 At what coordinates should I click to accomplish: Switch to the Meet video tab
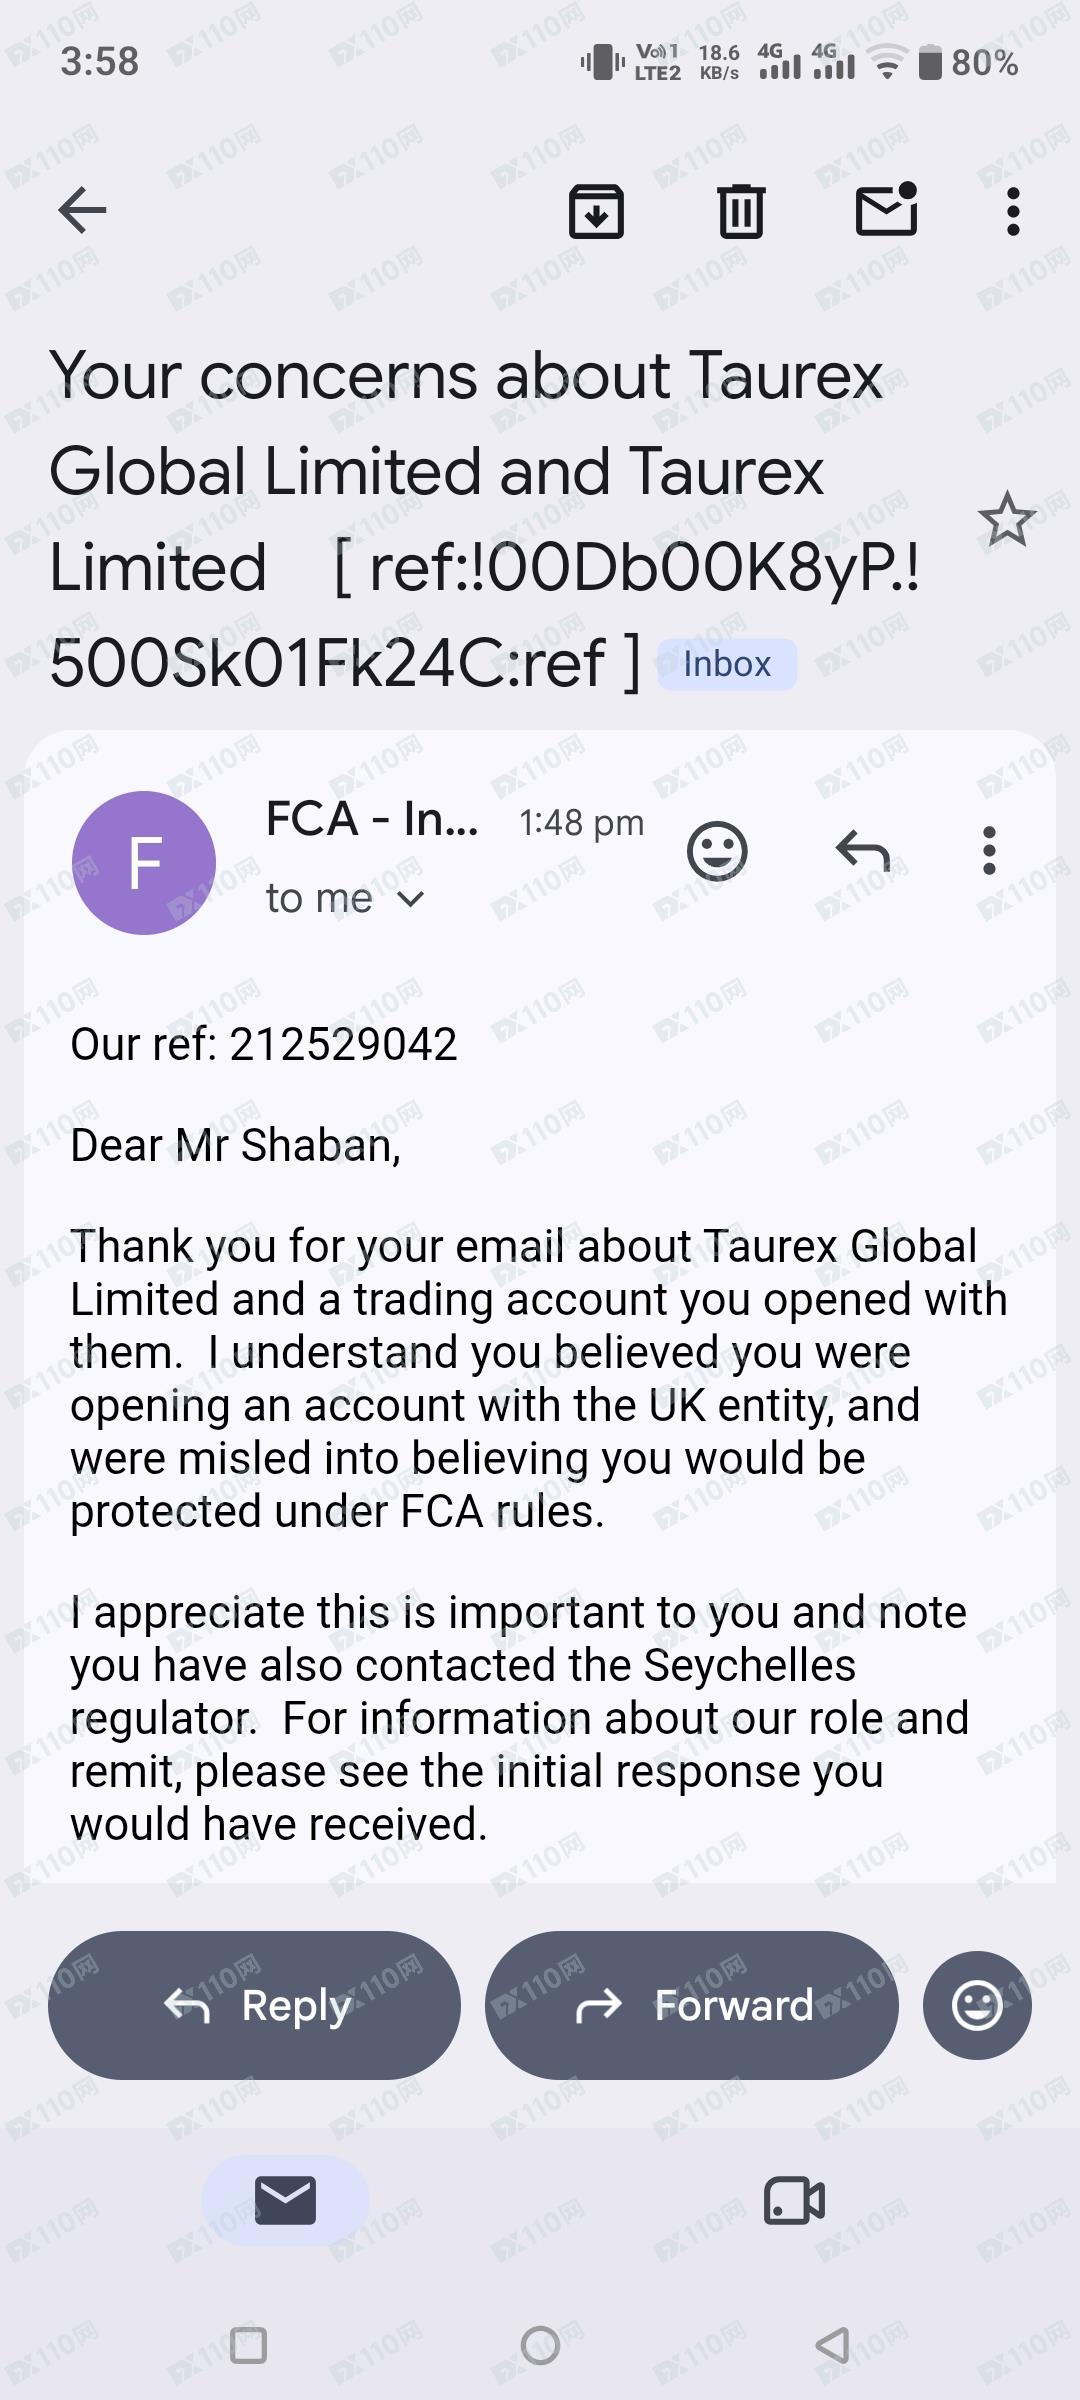[x=794, y=2200]
